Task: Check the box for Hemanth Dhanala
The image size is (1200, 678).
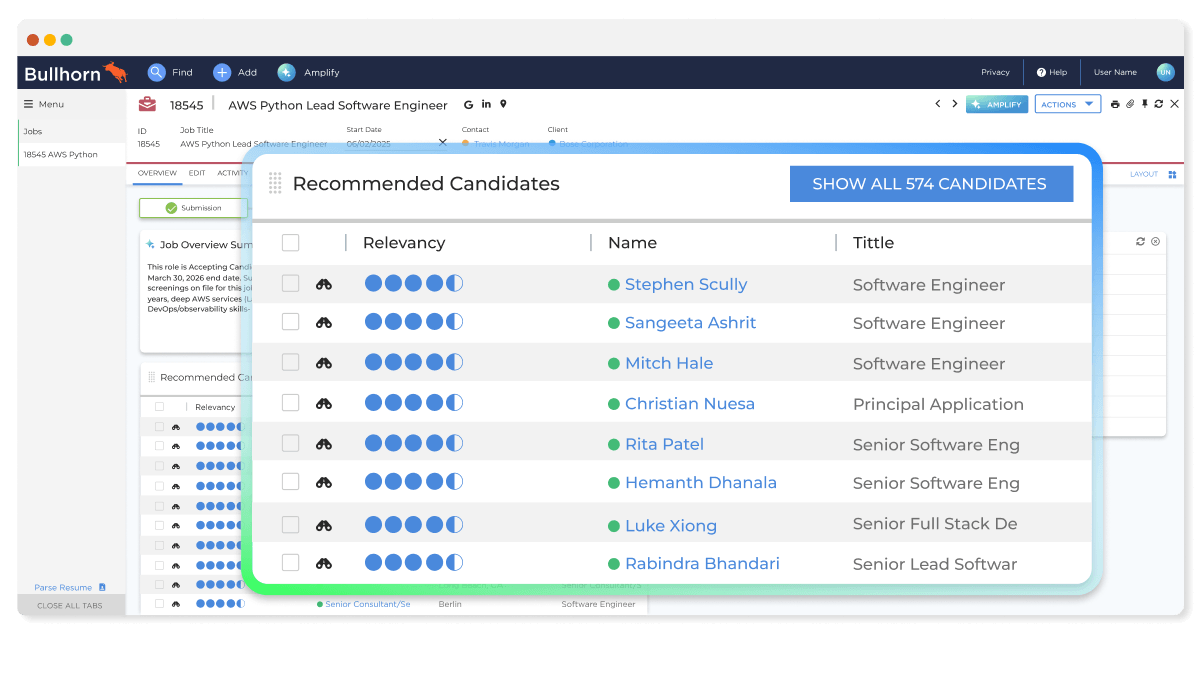Action: click(290, 482)
